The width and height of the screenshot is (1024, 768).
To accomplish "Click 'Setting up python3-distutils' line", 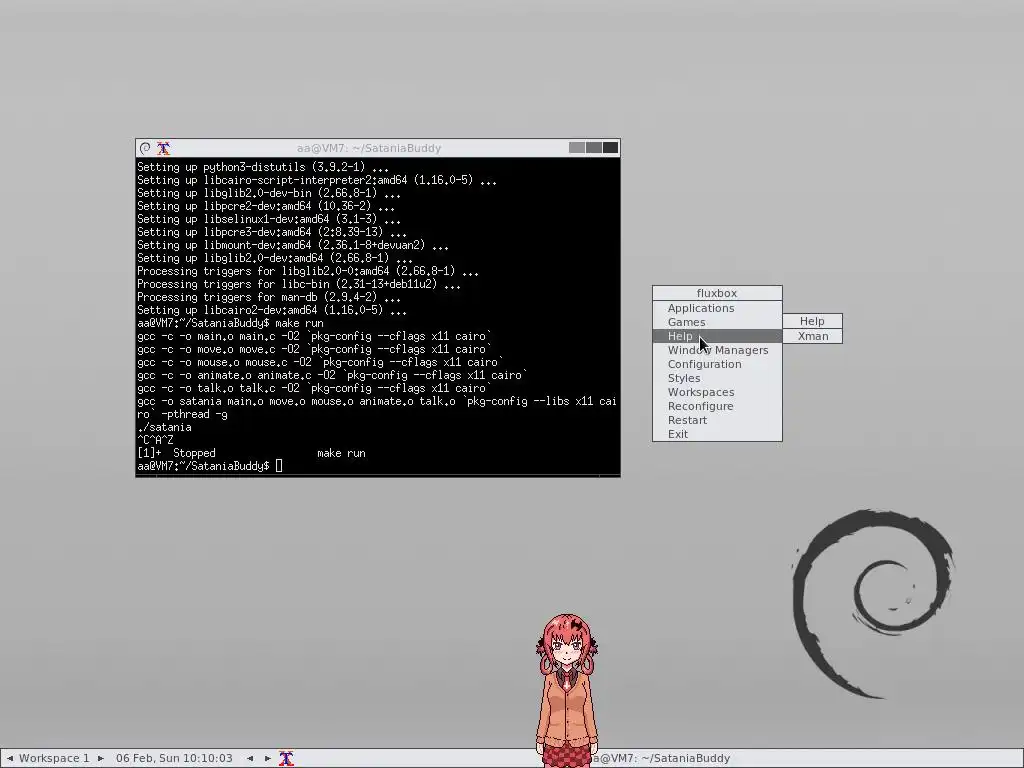I will click(x=263, y=167).
